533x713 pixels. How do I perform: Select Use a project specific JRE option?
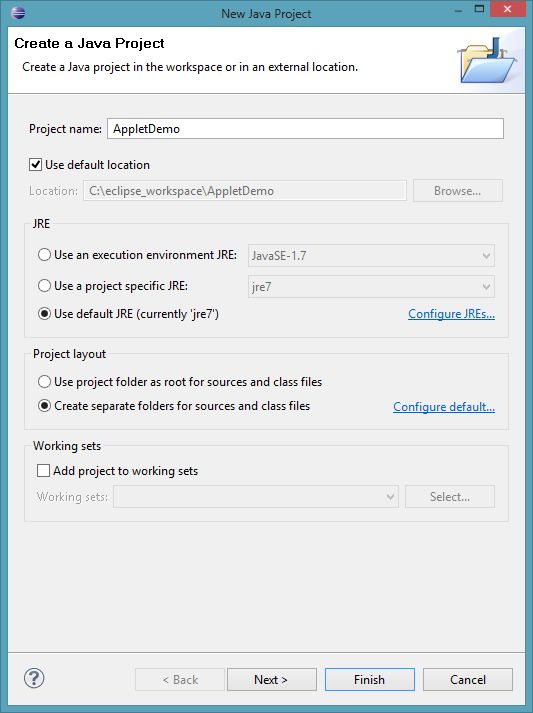tap(44, 286)
